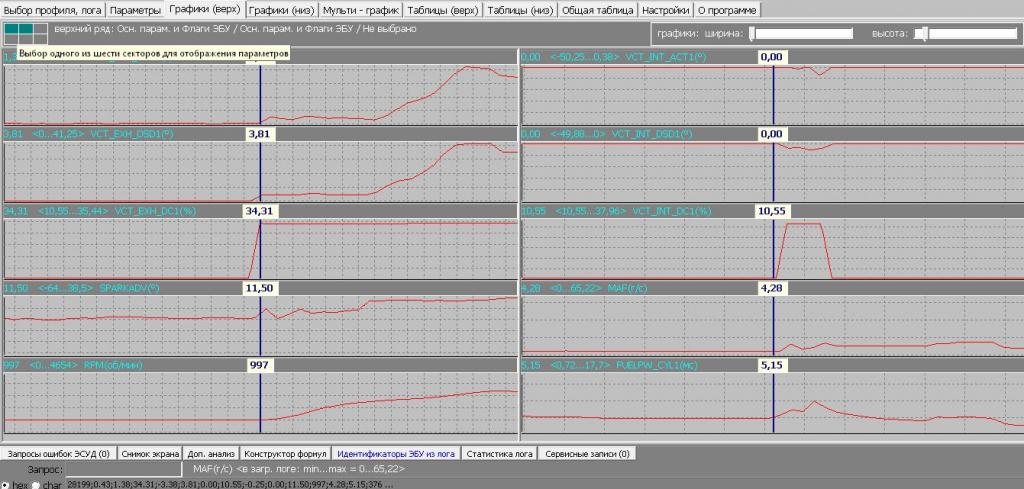1024x489 pixels.
Task: Switch to the Графики (низ) tab
Action: 282,10
